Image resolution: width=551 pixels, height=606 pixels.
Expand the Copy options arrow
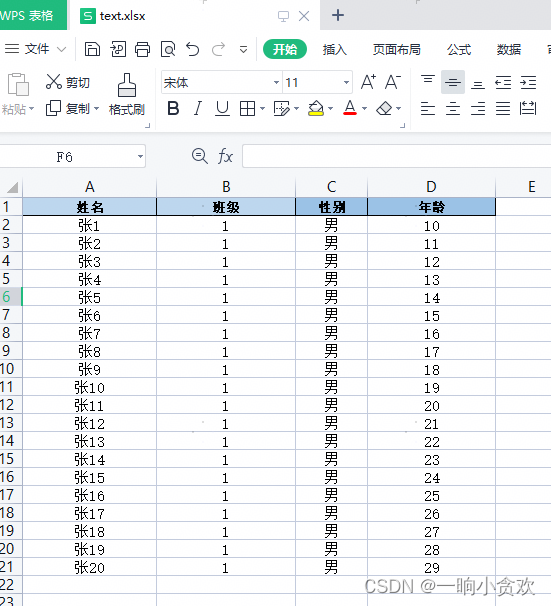(x=96, y=109)
